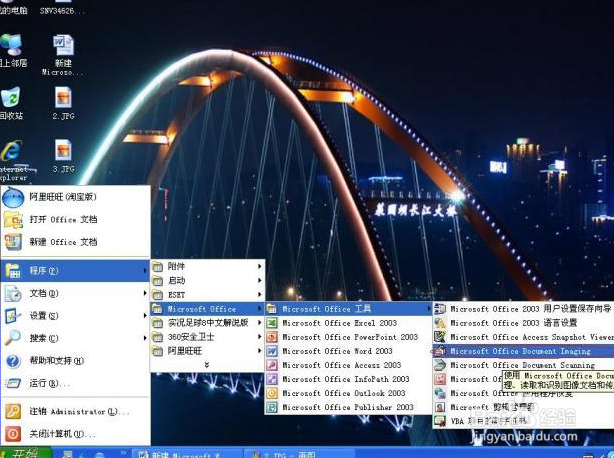Click the taskbar quick launch chevron
The width and height of the screenshot is (614, 458).
pyautogui.click(x=124, y=453)
